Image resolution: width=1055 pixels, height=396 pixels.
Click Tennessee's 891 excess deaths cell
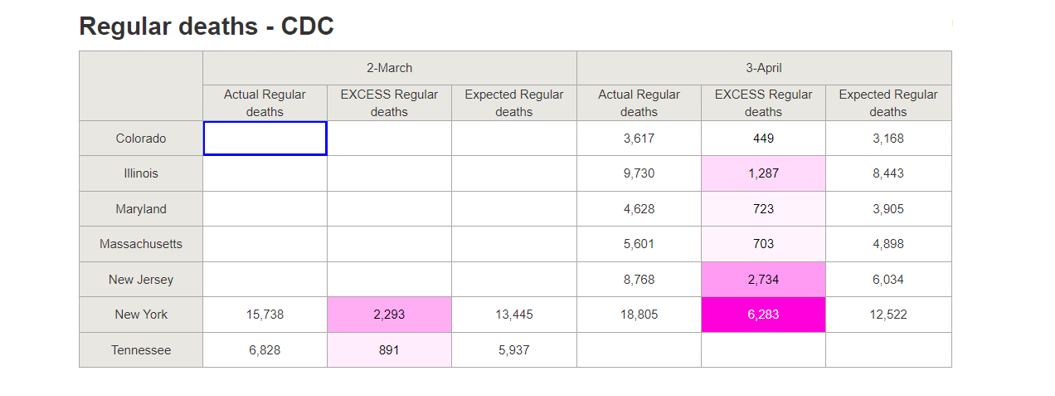390,350
